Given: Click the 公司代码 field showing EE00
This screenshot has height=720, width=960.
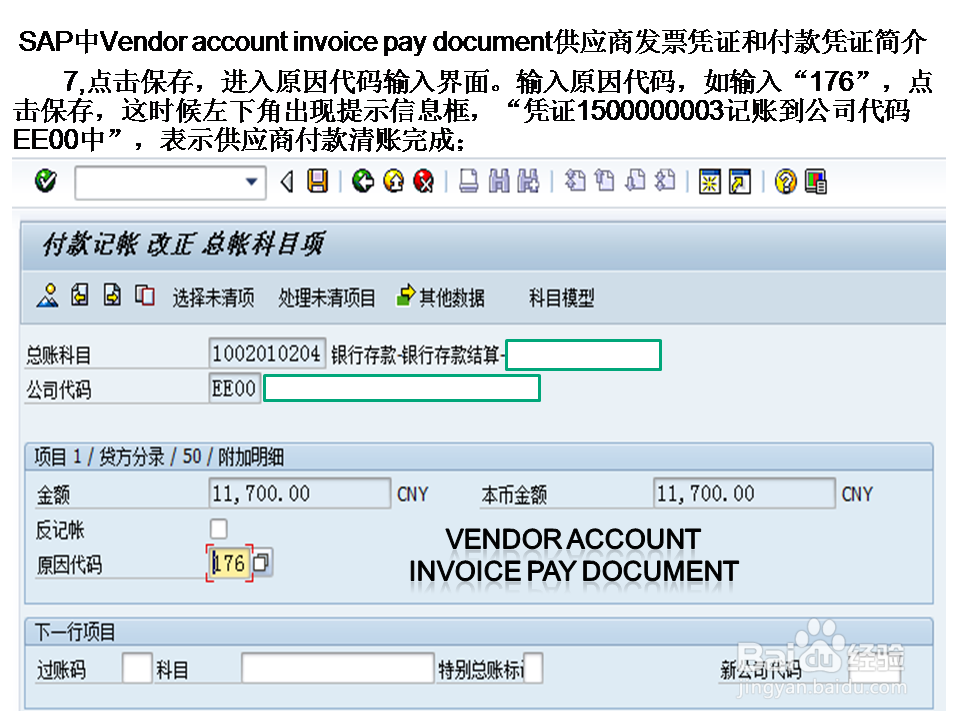Looking at the screenshot, I should pos(234,388).
